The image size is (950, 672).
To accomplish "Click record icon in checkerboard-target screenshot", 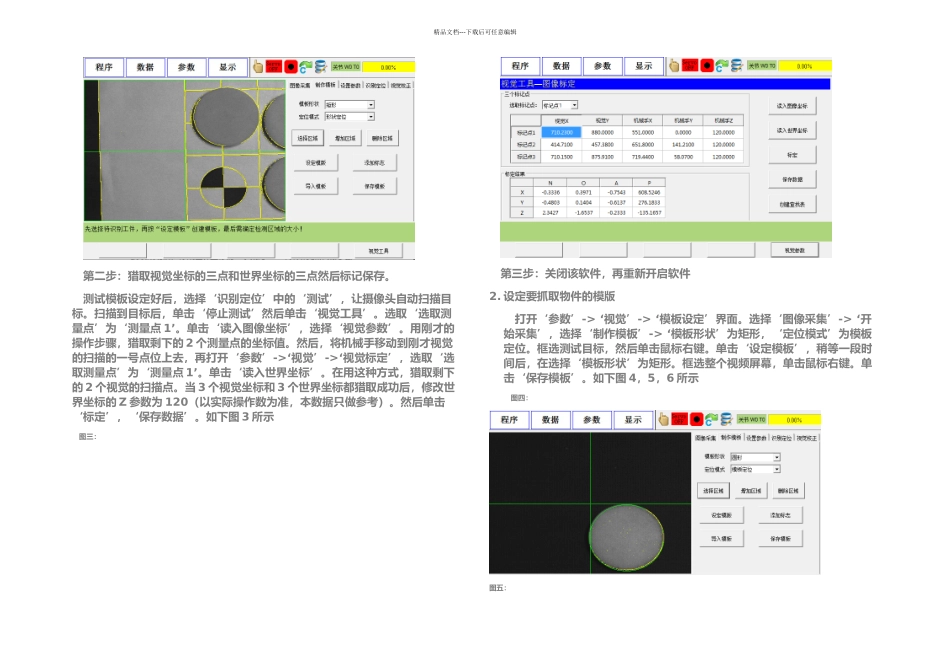I will pyautogui.click(x=291, y=67).
